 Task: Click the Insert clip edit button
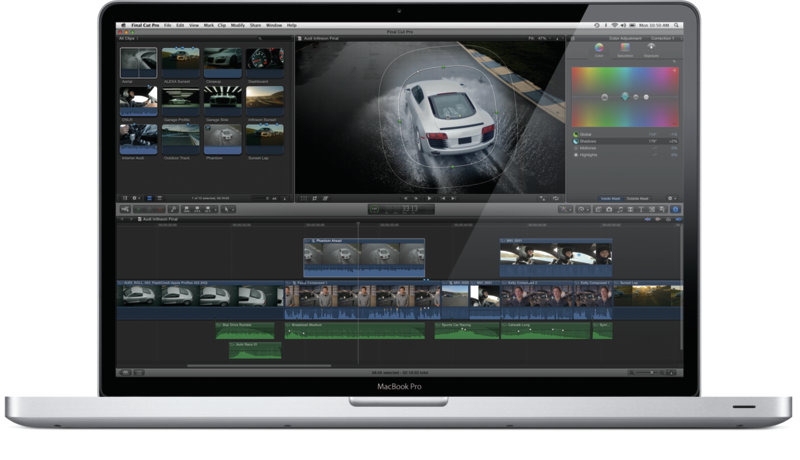coord(197,209)
